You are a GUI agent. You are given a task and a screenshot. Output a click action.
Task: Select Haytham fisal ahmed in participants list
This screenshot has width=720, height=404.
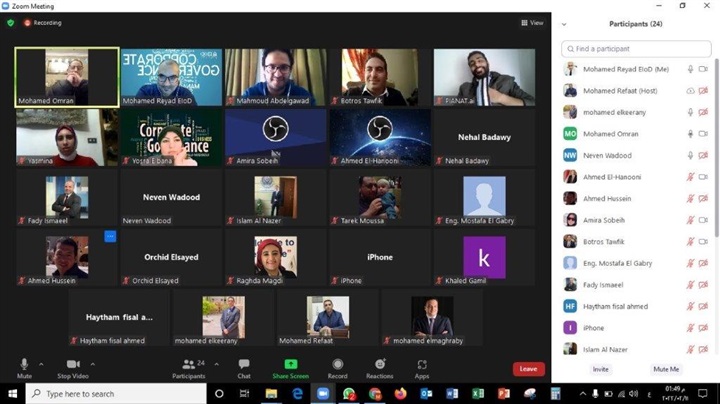pos(636,307)
